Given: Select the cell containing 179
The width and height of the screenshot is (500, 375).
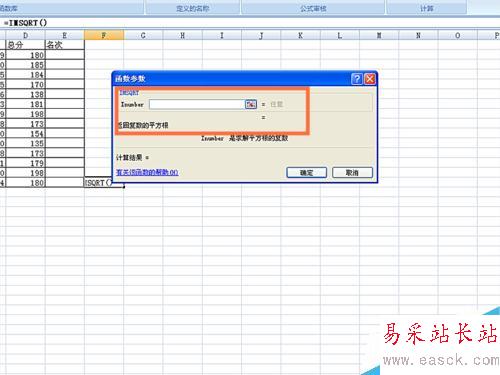Looking at the screenshot, I should coord(25,163).
